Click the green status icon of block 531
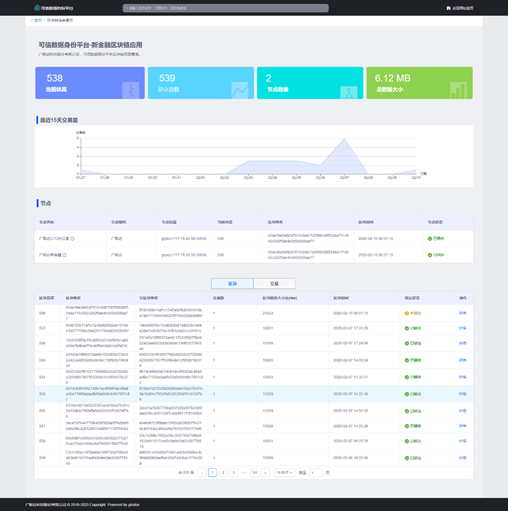 (407, 426)
